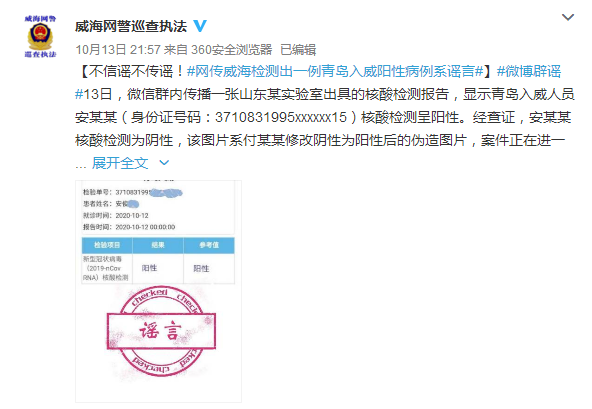Click the 结果 column header in image
This screenshot has height=409, width=592.
tap(158, 245)
